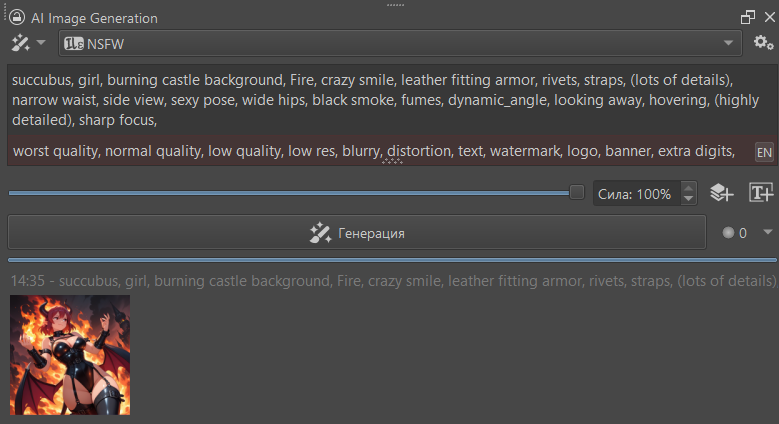779x424 pixels.
Task: Click the strength slider handle
Action: tap(577, 192)
